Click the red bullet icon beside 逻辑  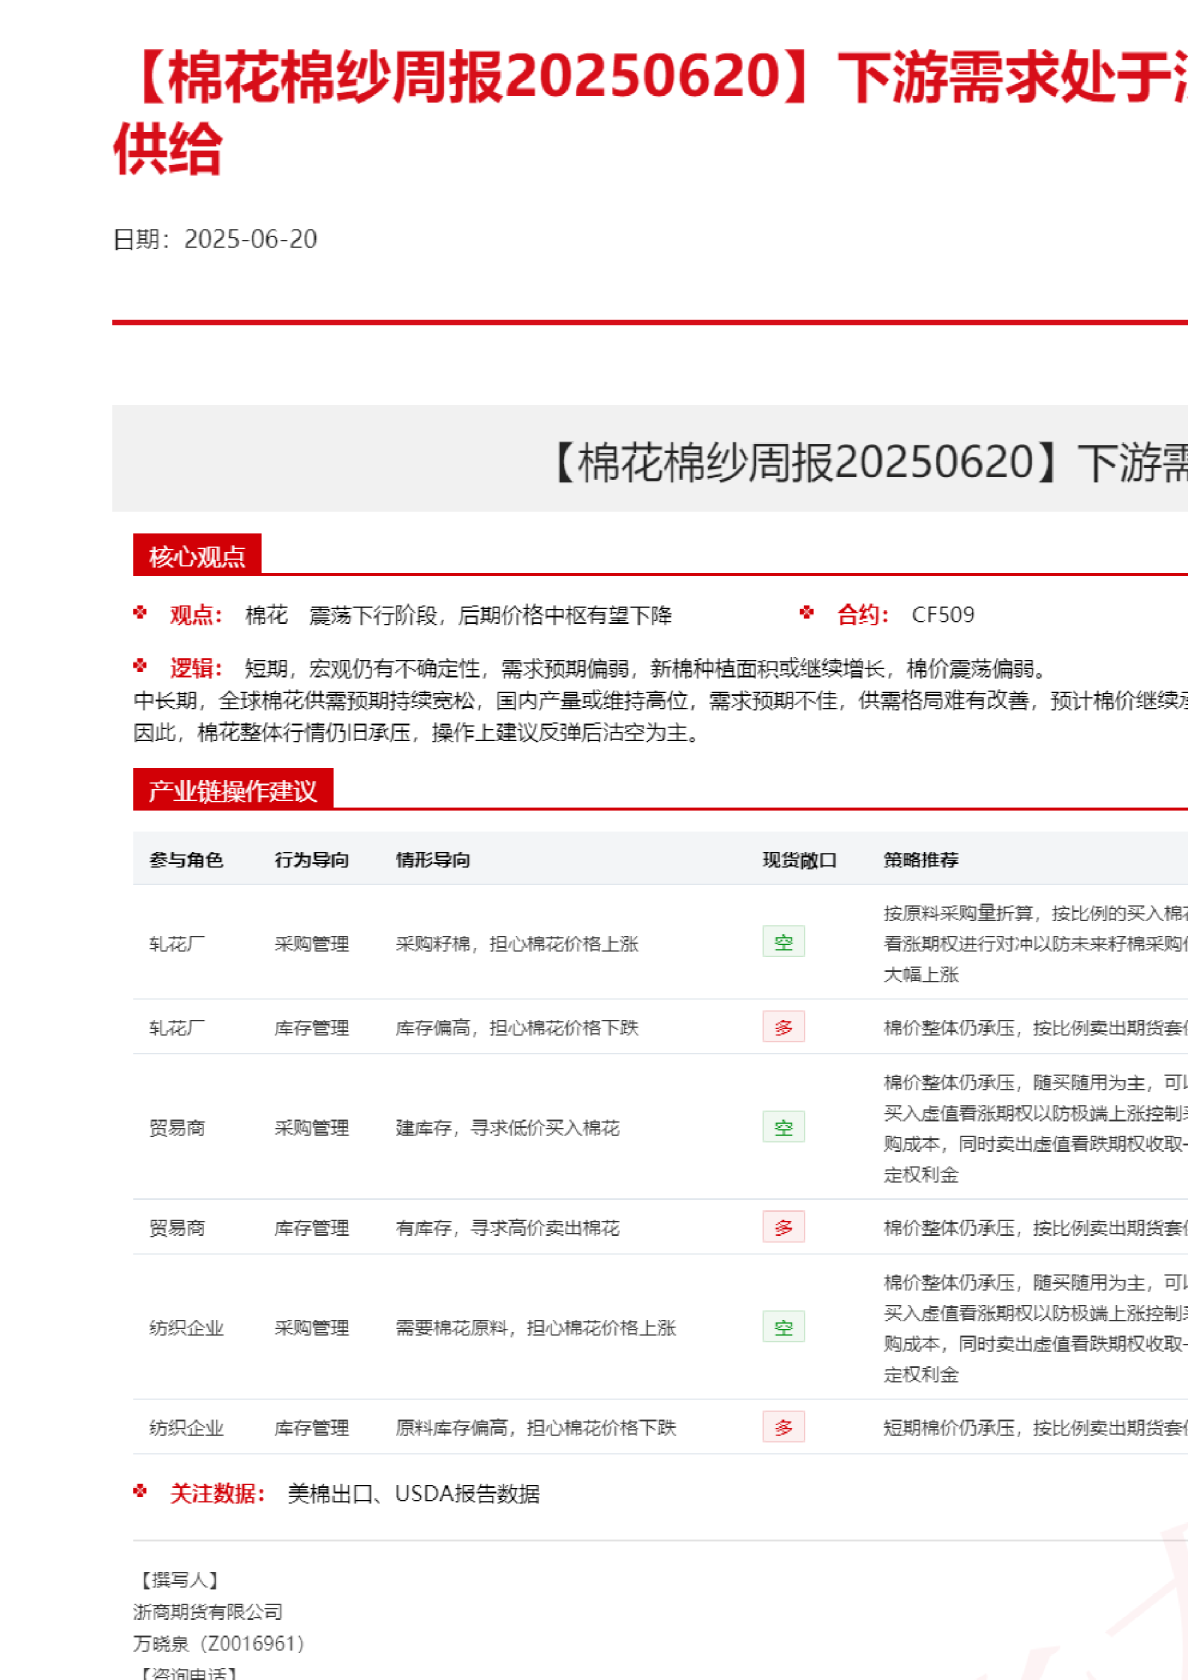140,666
